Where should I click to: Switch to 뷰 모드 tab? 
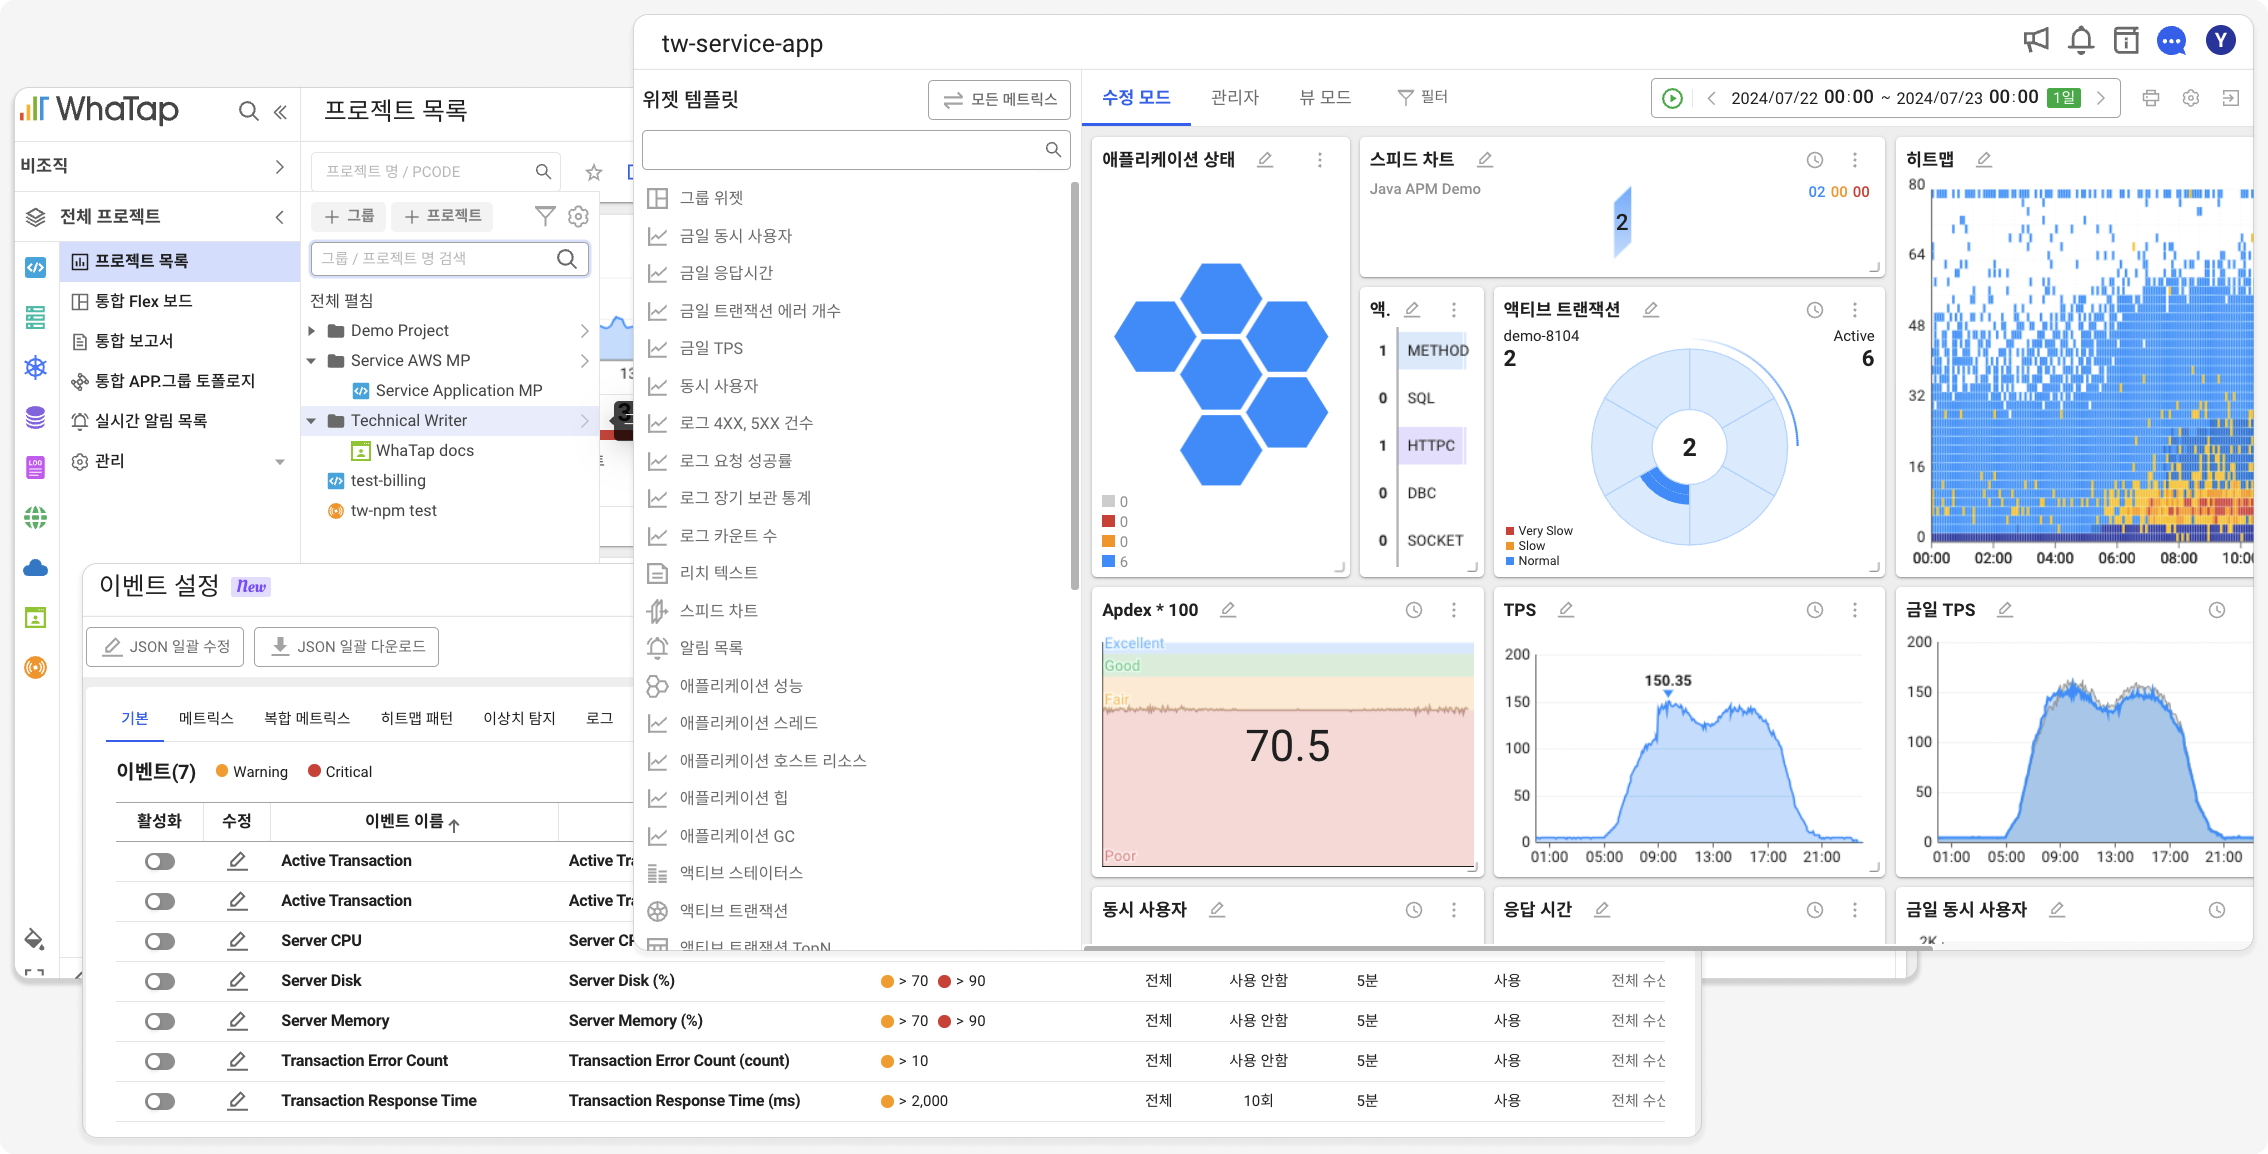pyautogui.click(x=1325, y=98)
